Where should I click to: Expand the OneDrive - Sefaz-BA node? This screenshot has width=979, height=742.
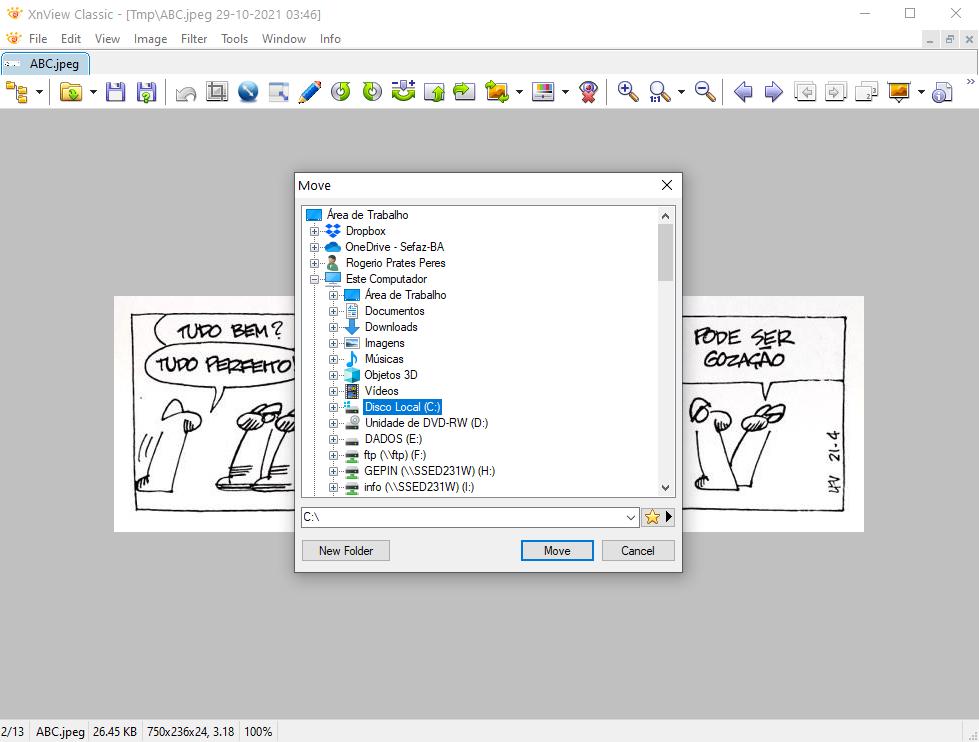click(x=314, y=247)
